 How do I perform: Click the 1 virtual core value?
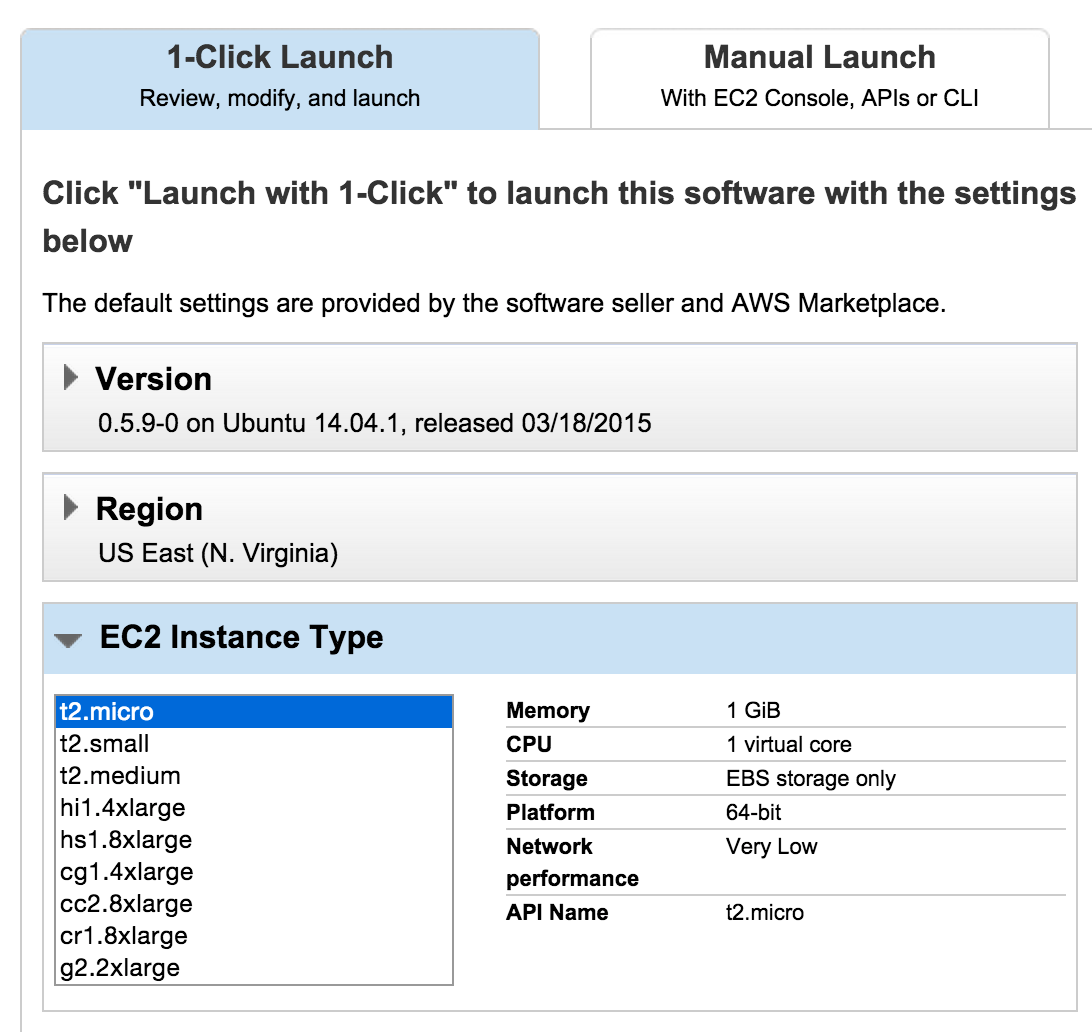click(788, 744)
